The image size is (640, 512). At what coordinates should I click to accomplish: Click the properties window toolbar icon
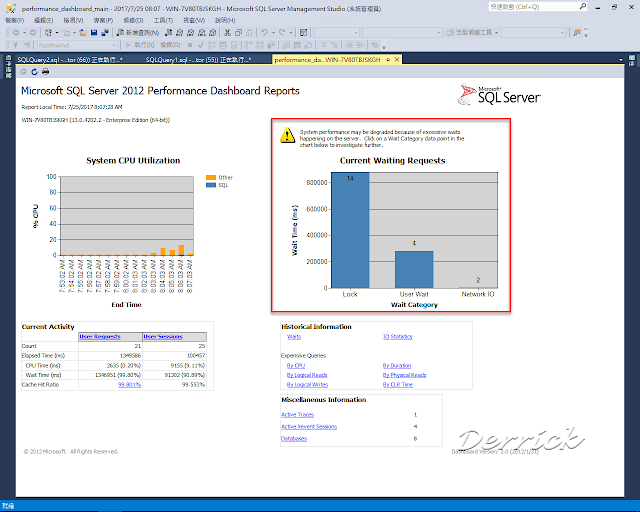coord(303,33)
